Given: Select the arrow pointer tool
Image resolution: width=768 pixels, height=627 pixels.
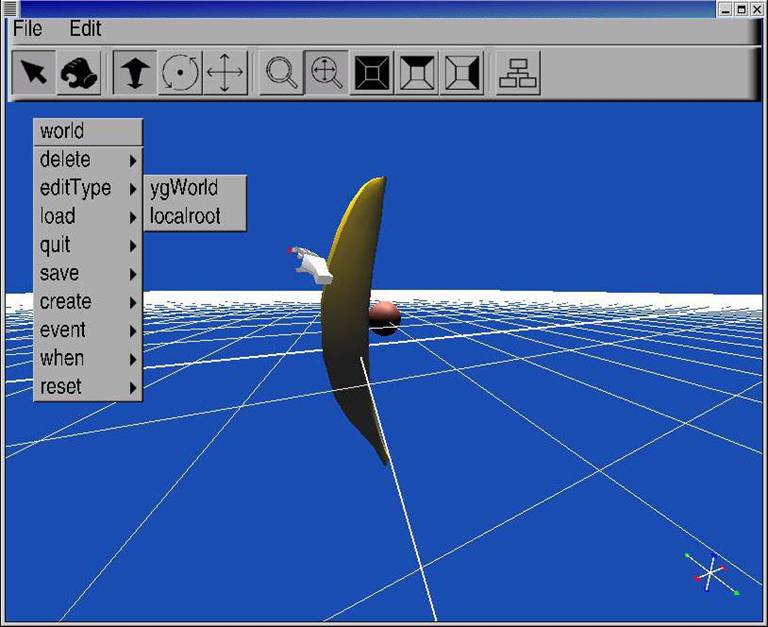Looking at the screenshot, I should pos(33,72).
